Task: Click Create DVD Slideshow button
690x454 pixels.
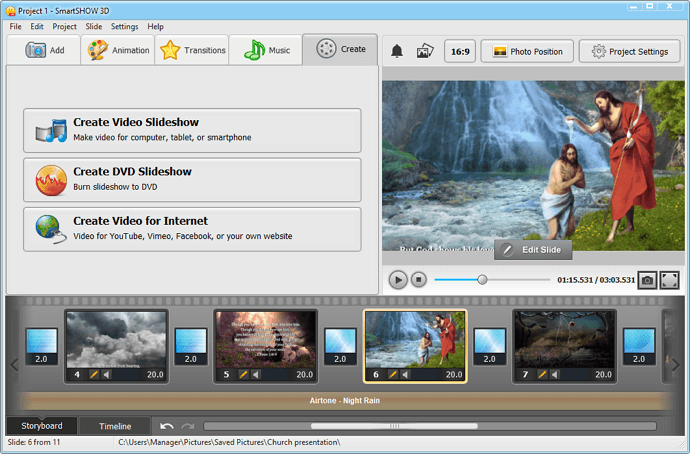Action: [192, 180]
